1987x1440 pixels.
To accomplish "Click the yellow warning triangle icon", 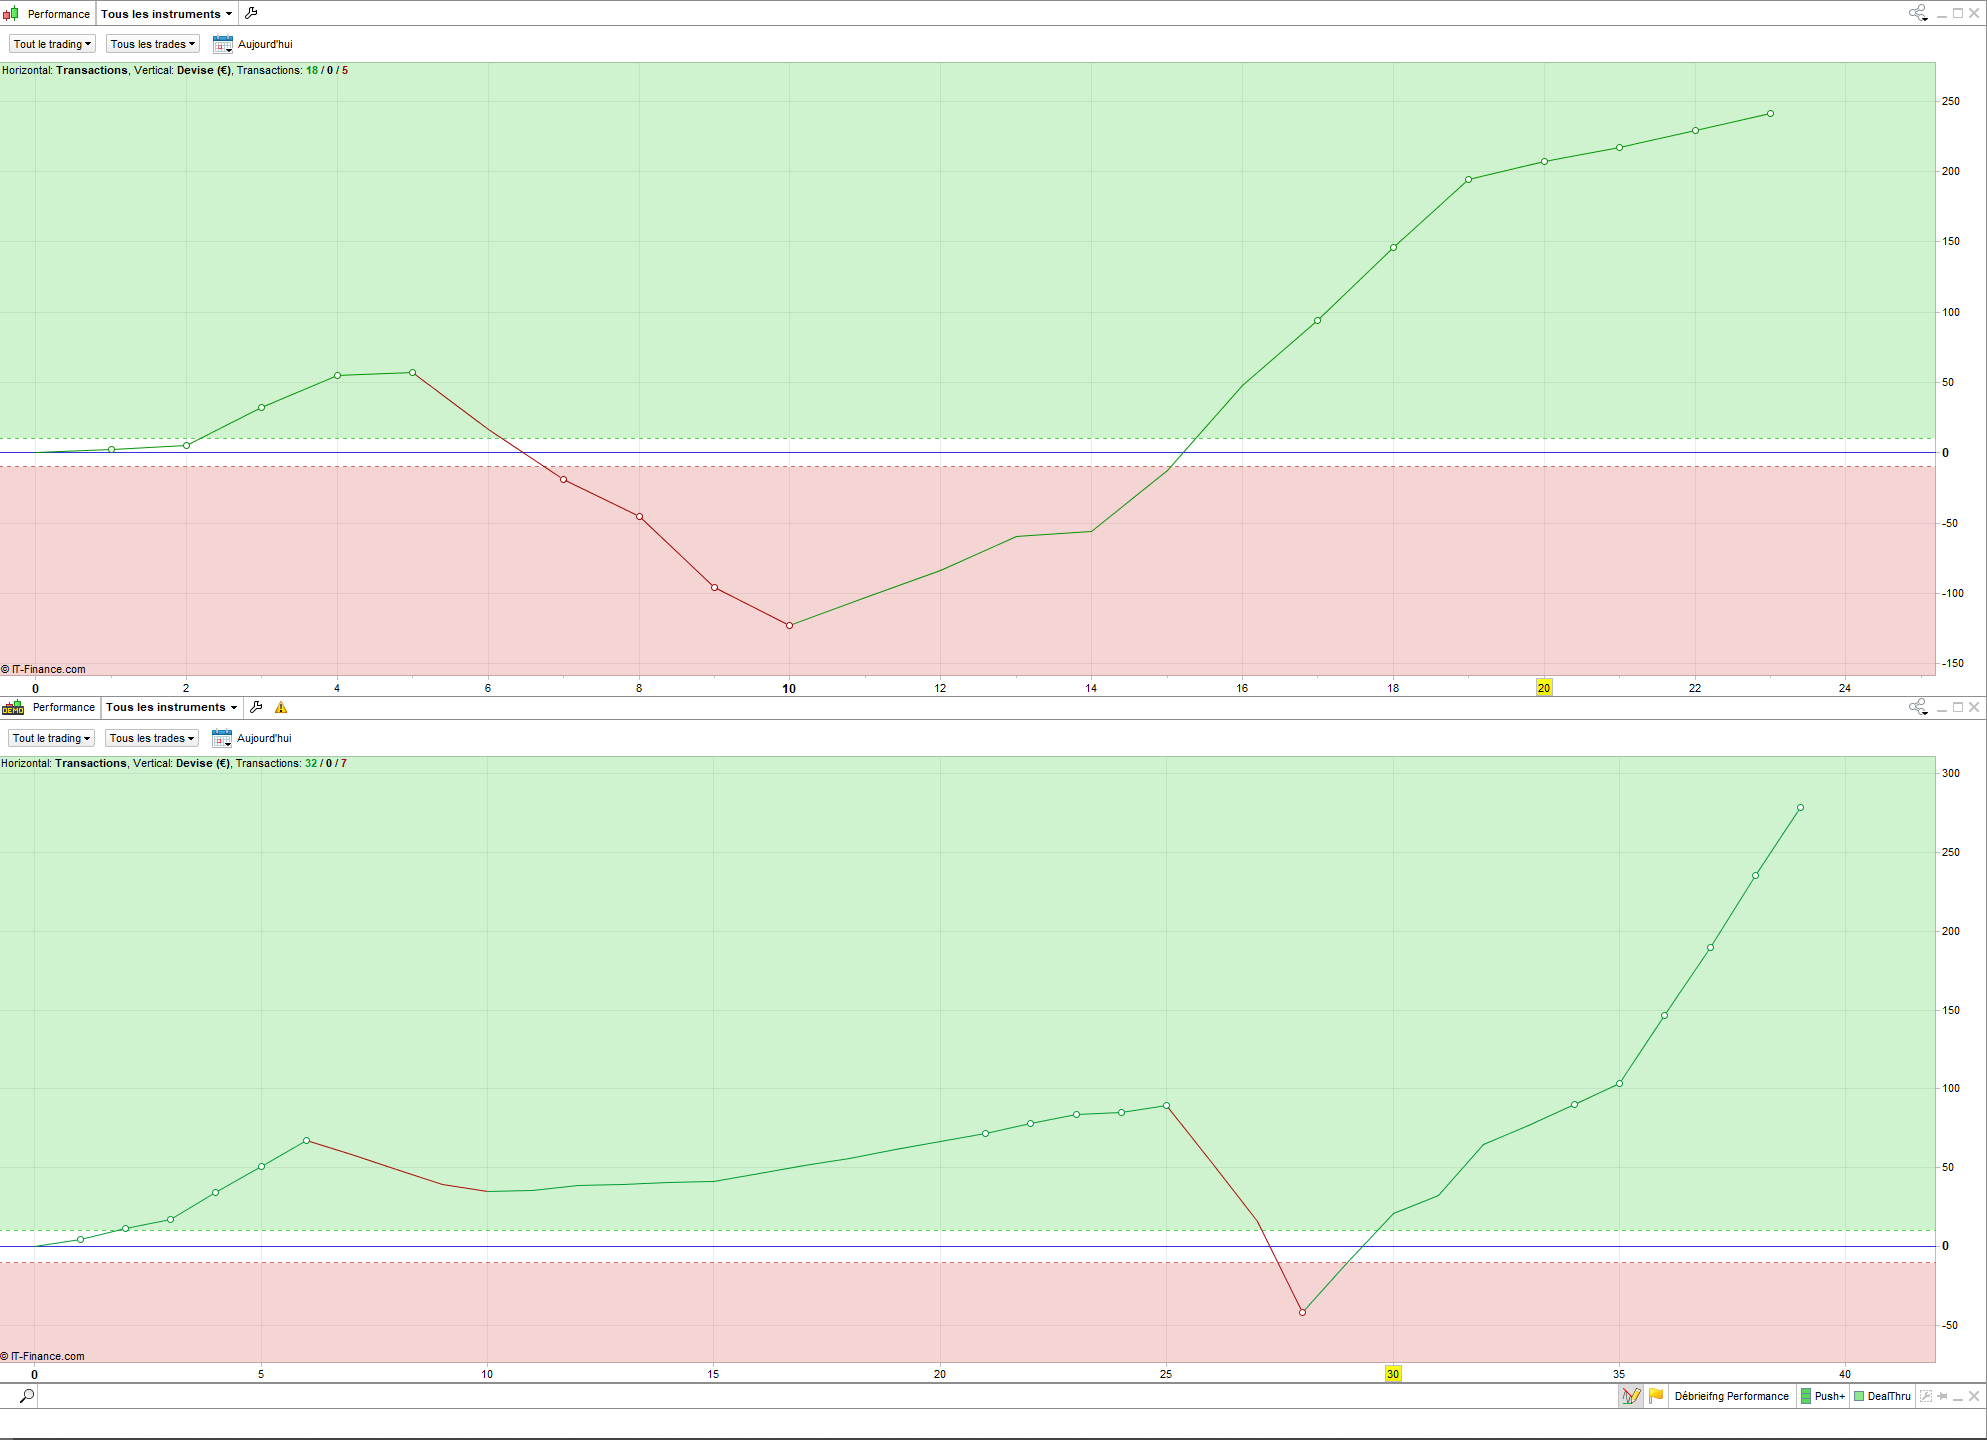I will point(281,707).
